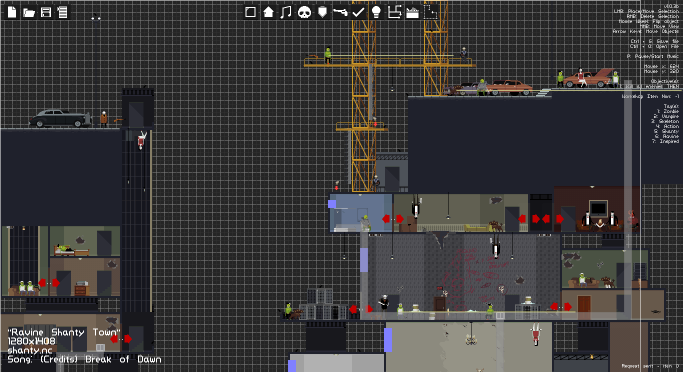Click the Song: Break of Dawn label
The width and height of the screenshot is (683, 372).
85,359
